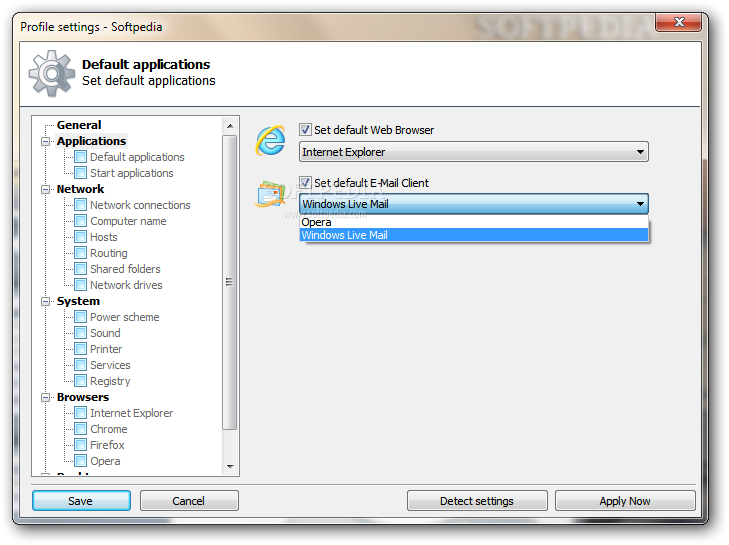
Task: Check the Routing box in tree
Action: (80, 253)
